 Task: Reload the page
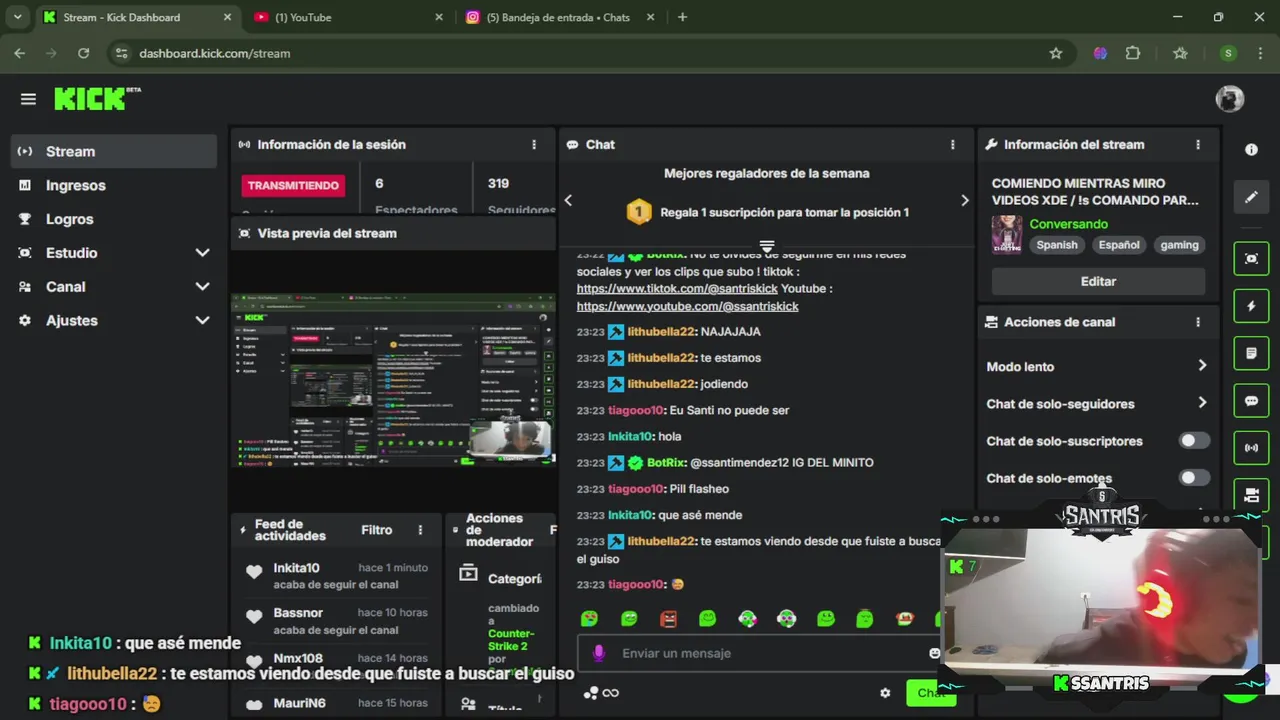coord(83,53)
